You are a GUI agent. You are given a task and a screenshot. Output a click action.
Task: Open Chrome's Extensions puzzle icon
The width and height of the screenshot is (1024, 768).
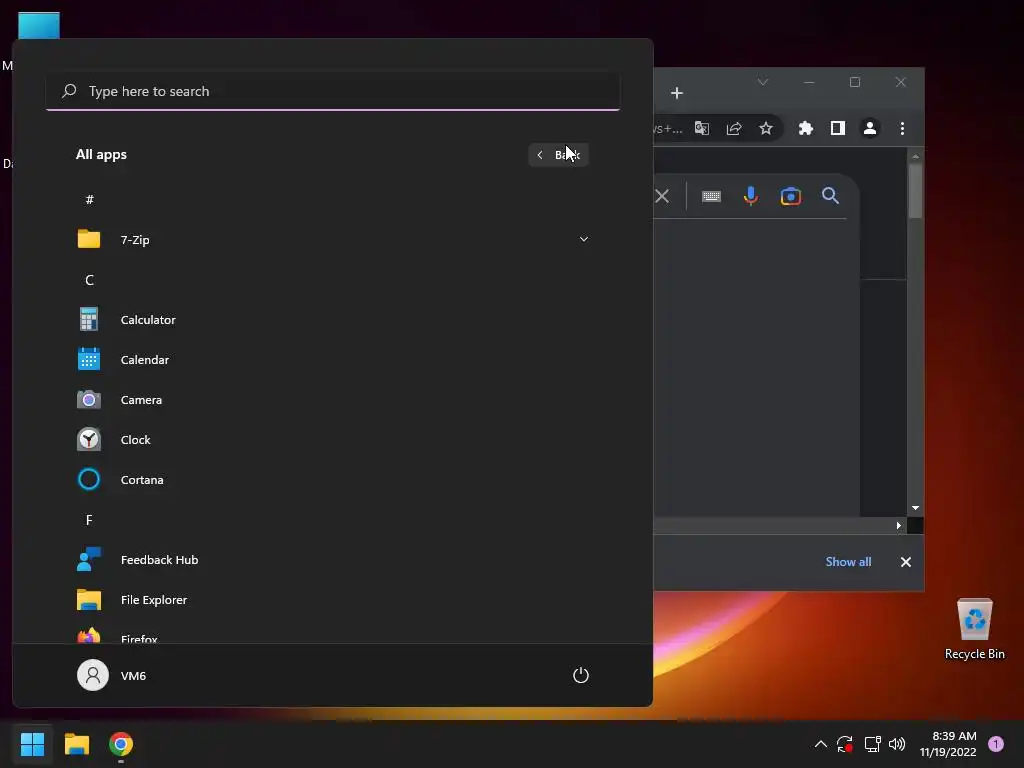point(806,128)
